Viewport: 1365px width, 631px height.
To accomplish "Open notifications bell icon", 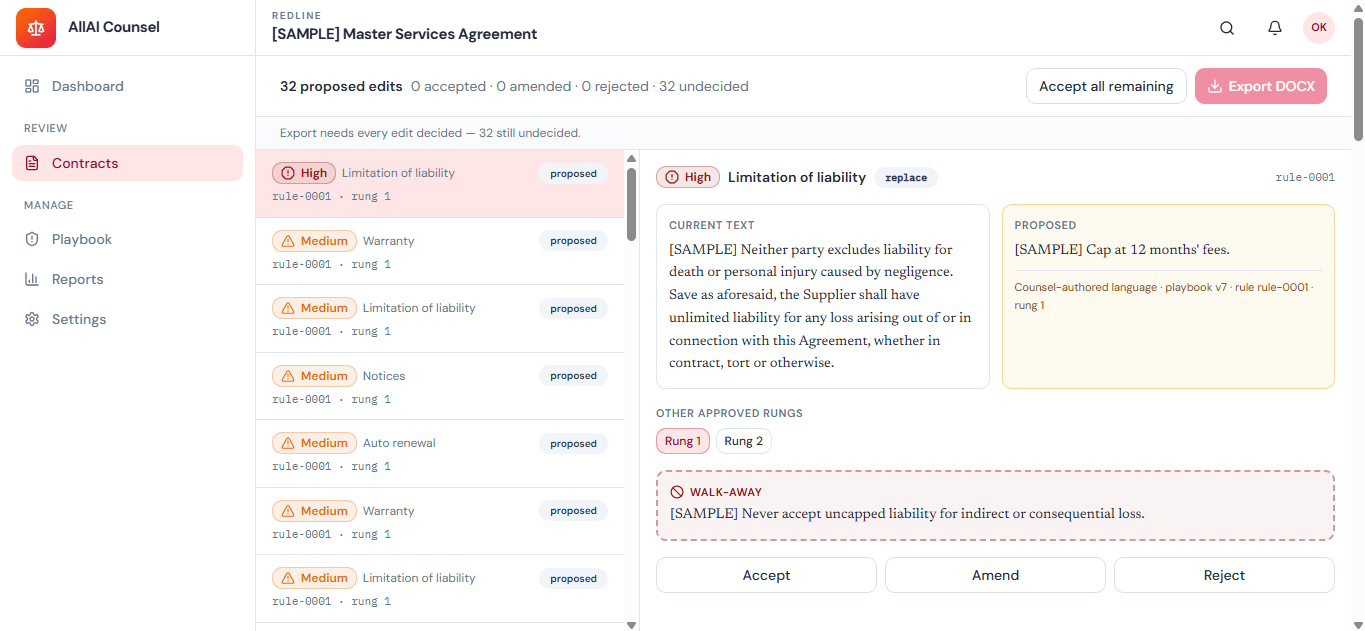I will [x=1275, y=28].
